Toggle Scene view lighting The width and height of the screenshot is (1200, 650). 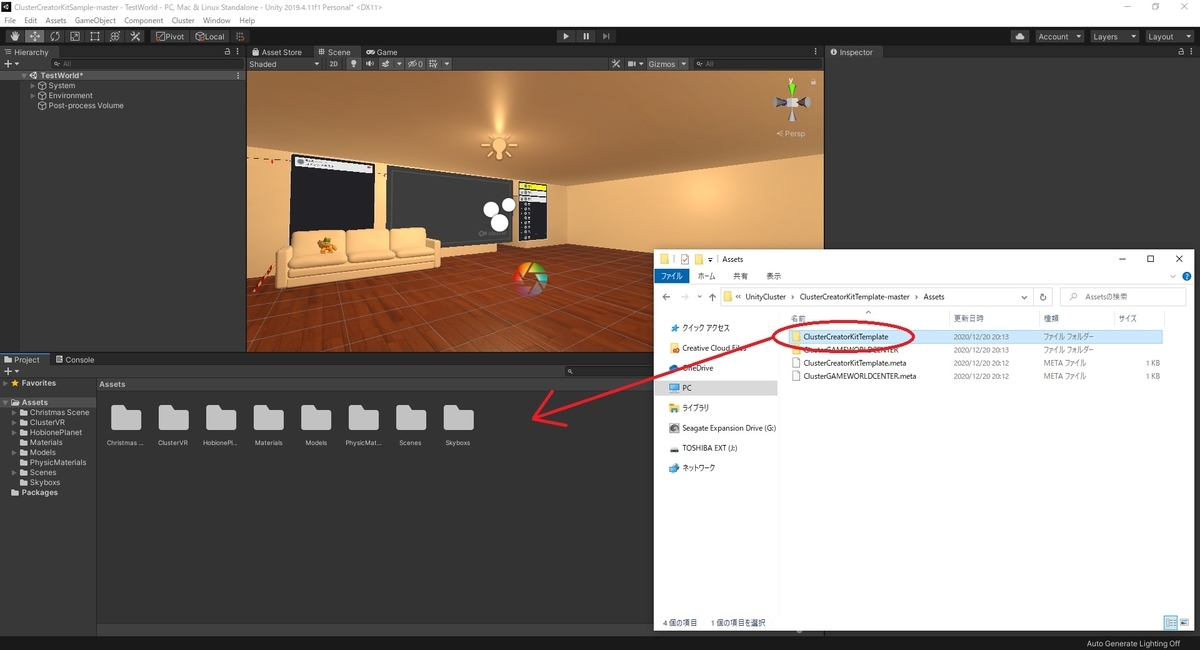click(x=353, y=64)
